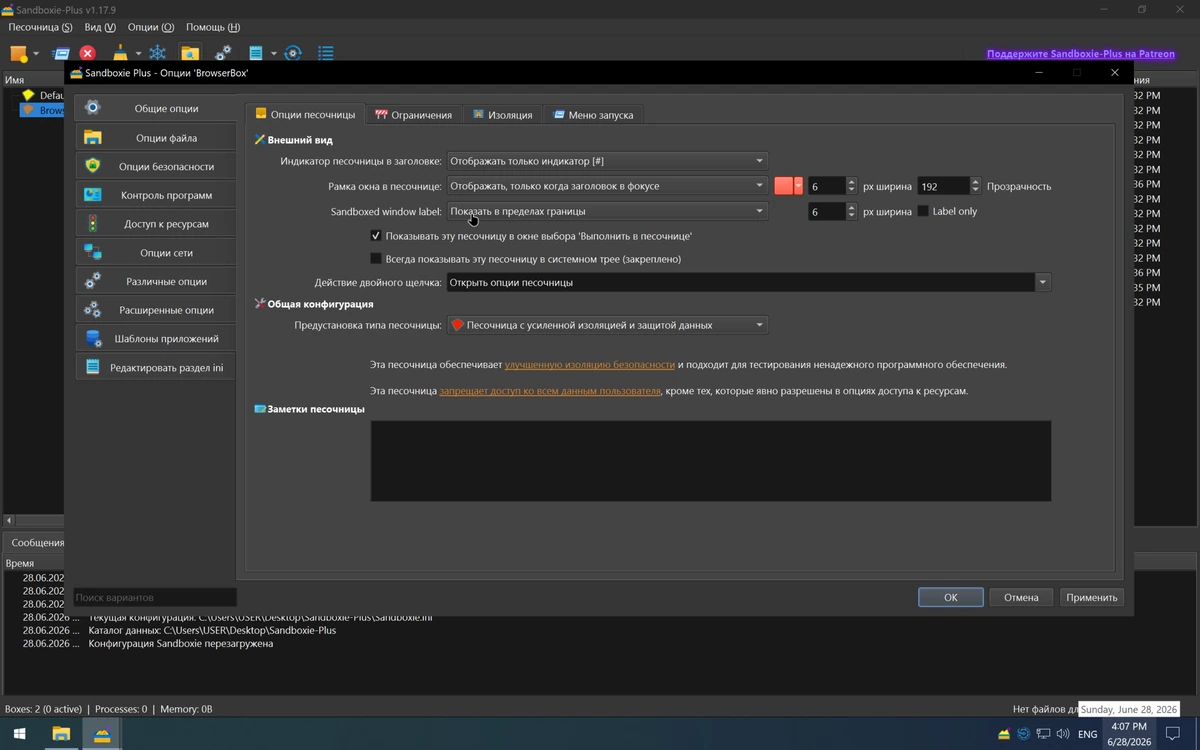
Task: Open 'Поддержите Sandboxie-Plus на Patreon' link
Action: 1081,54
